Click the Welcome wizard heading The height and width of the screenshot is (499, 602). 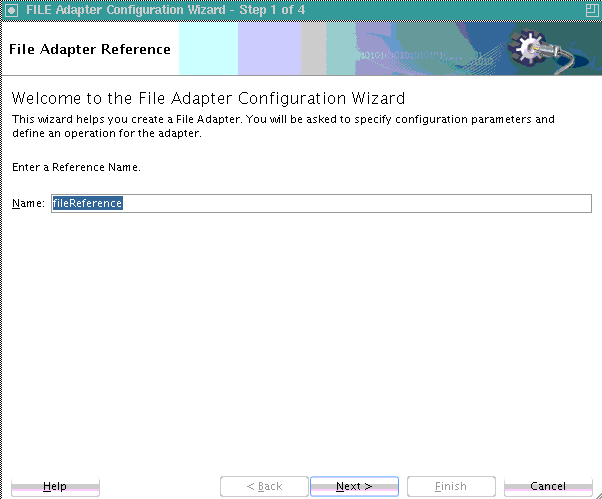click(208, 99)
